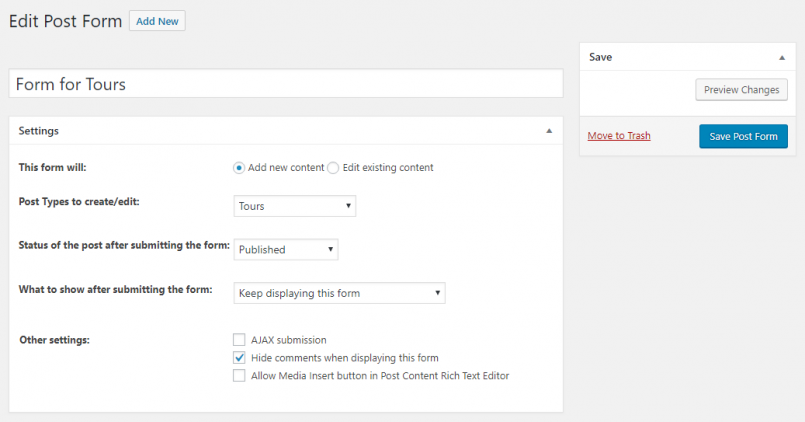Enable Allow Media Insert button checkbox
Screen dimensions: 805x422
coord(239,375)
